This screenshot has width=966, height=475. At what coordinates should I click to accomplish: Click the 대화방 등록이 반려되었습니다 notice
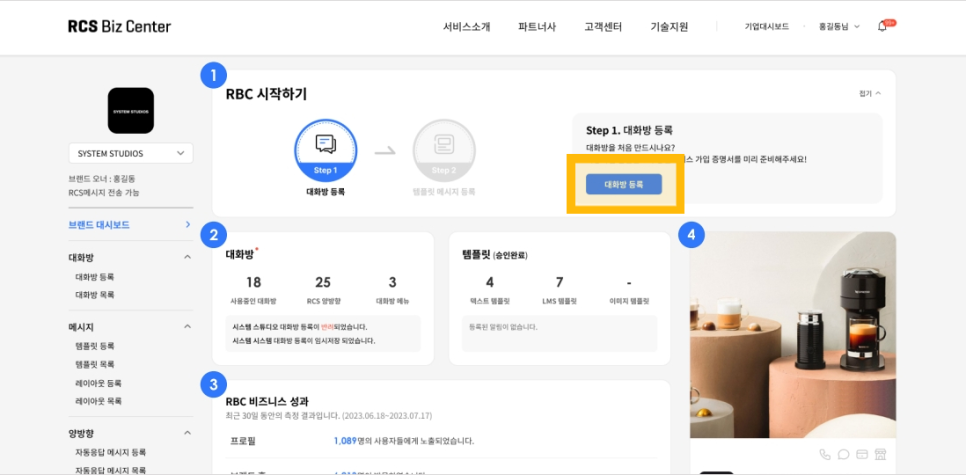tap(300, 327)
